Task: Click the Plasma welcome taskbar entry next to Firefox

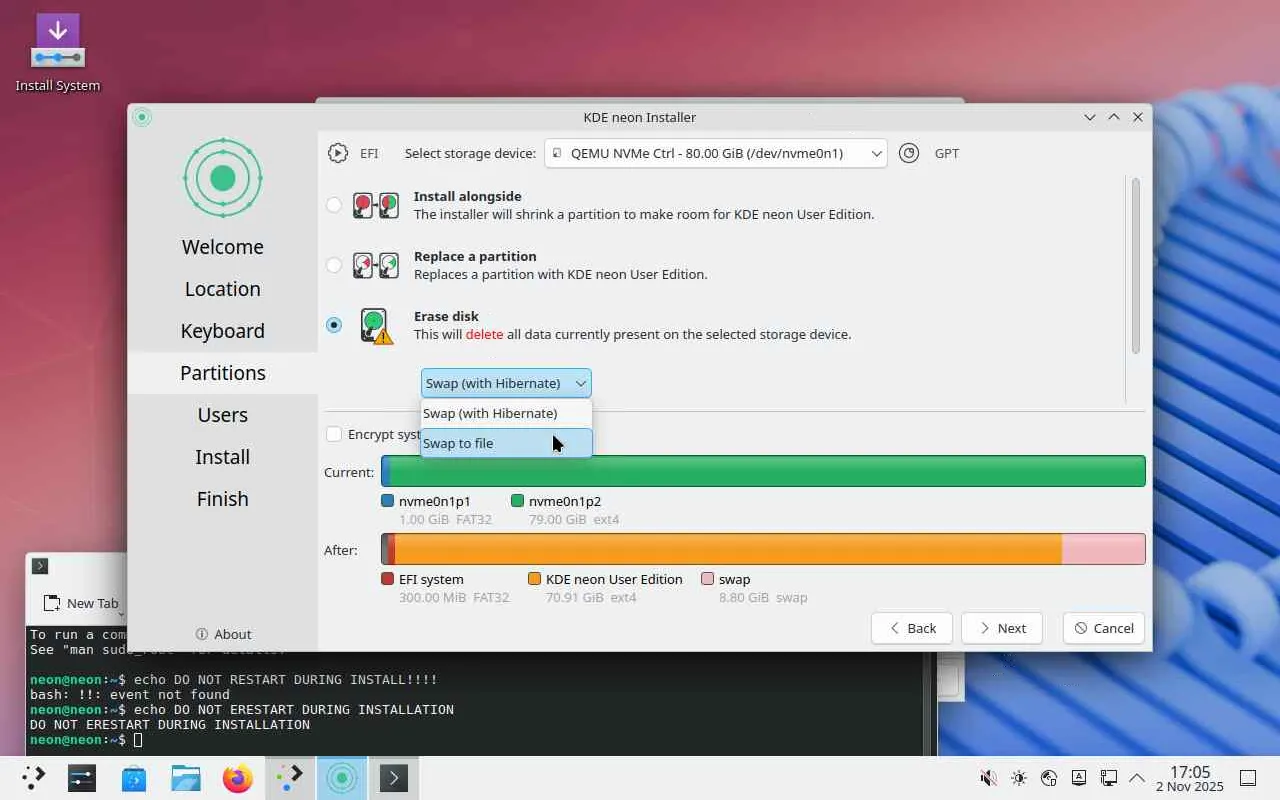Action: click(x=290, y=778)
